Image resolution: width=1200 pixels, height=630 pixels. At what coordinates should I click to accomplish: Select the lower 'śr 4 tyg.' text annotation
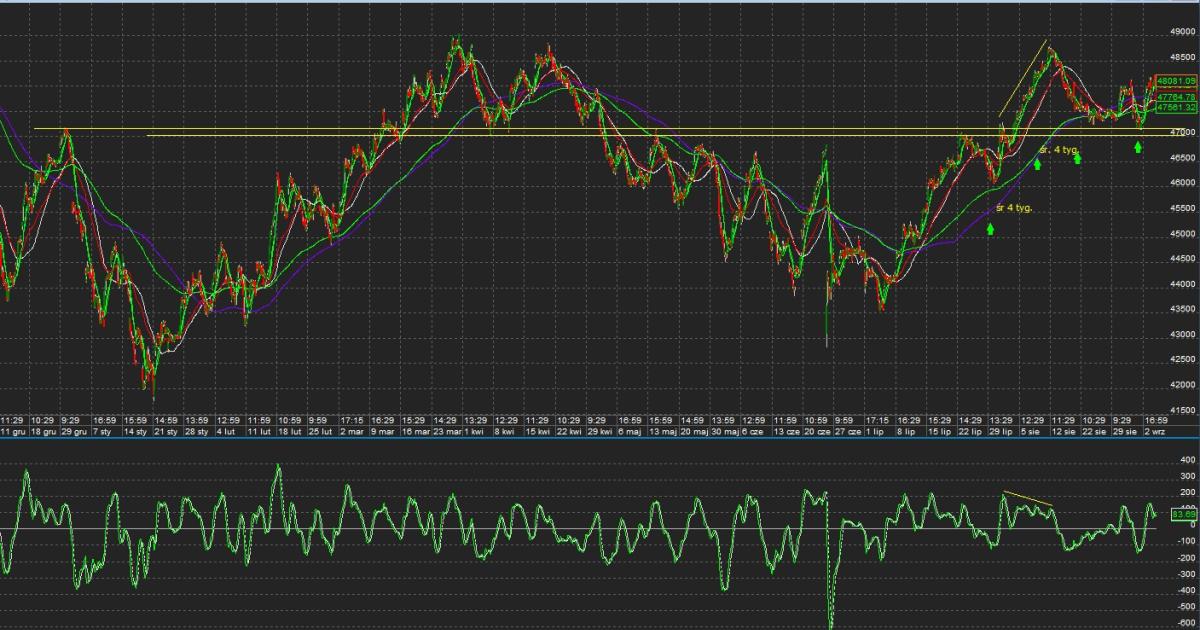pos(1013,208)
